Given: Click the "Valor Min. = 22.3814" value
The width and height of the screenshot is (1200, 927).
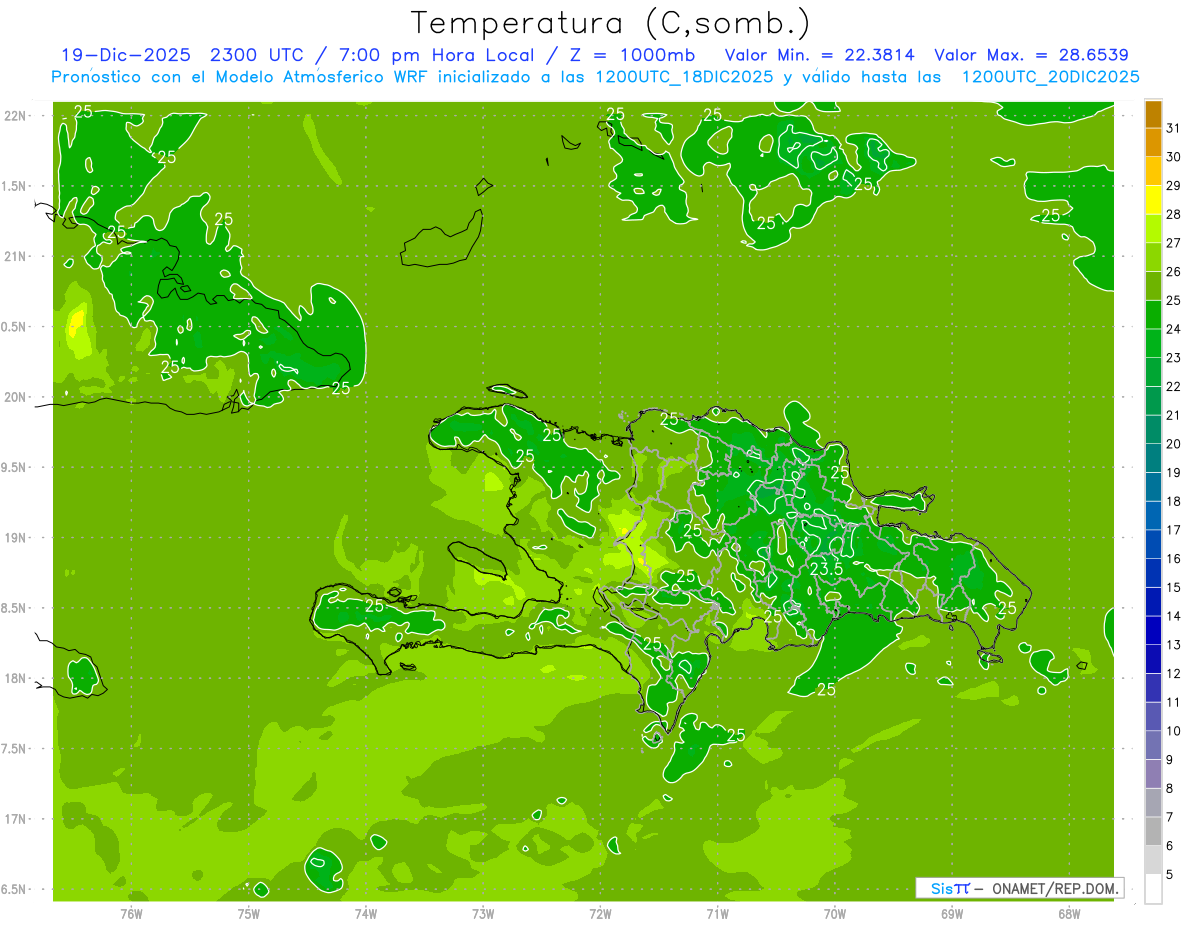Looking at the screenshot, I should [819, 55].
